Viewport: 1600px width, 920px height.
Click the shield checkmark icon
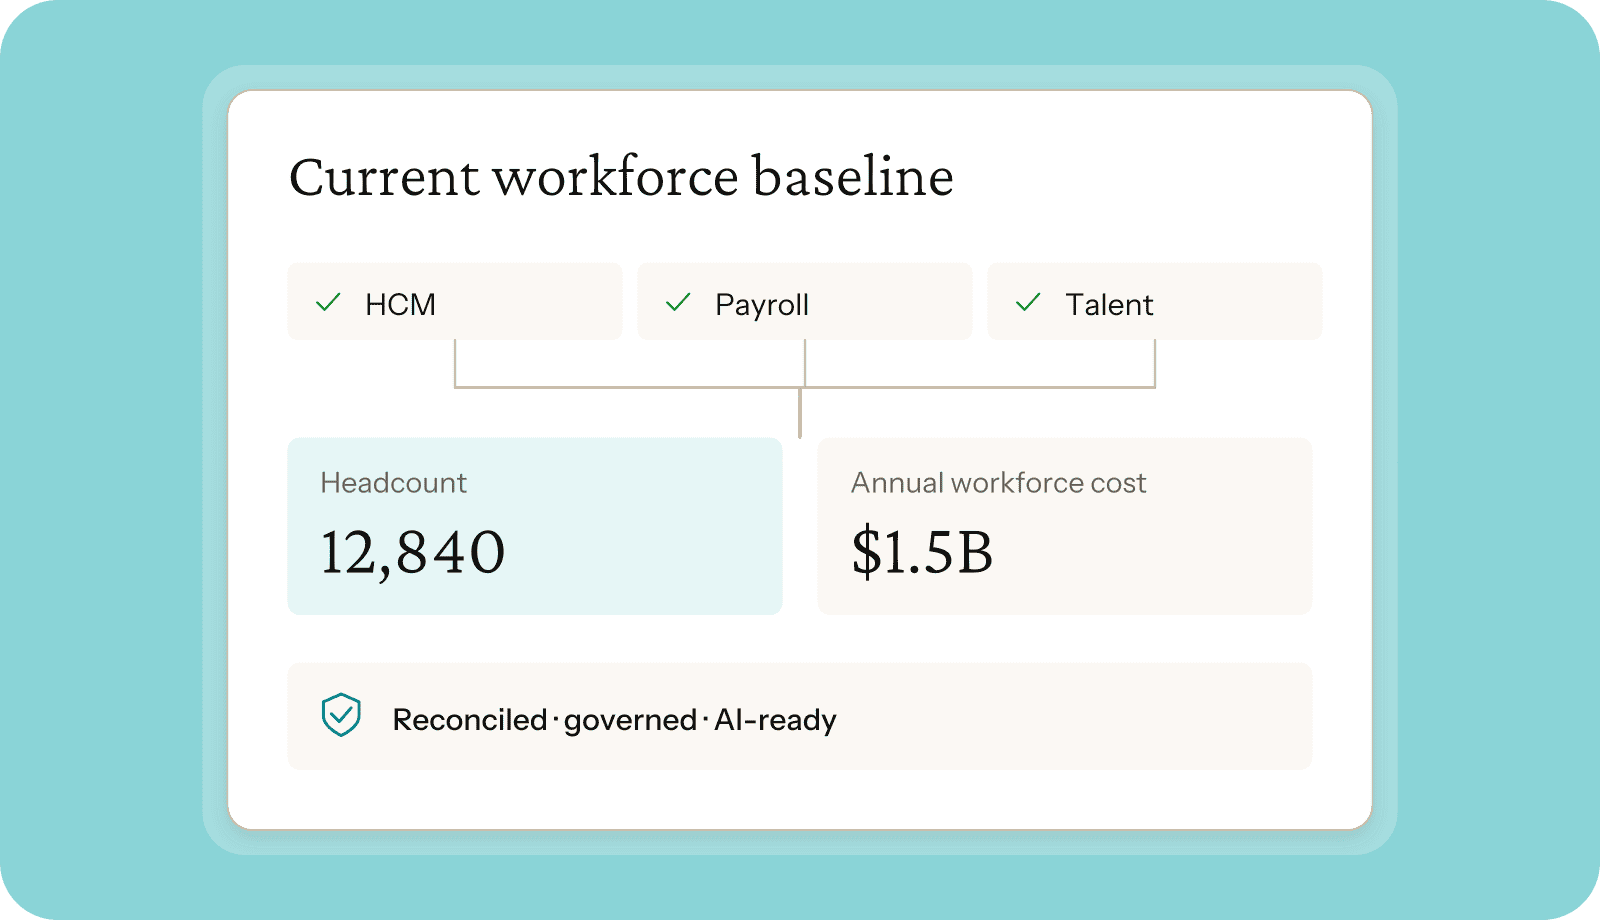click(341, 715)
